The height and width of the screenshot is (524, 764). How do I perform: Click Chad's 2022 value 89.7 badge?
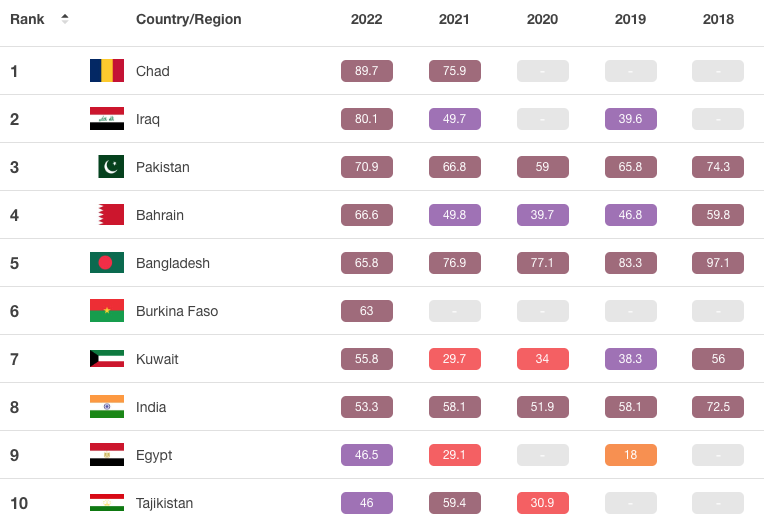pyautogui.click(x=367, y=71)
